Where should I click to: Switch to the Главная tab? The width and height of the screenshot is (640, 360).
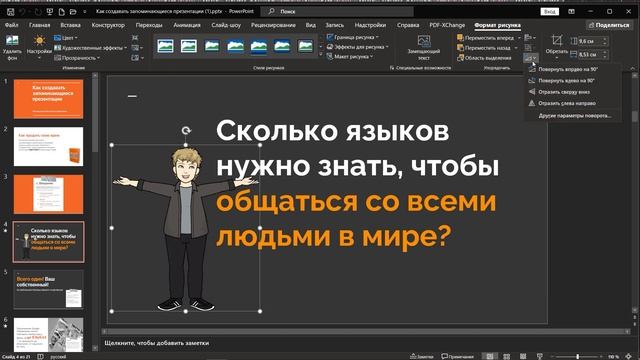40,25
